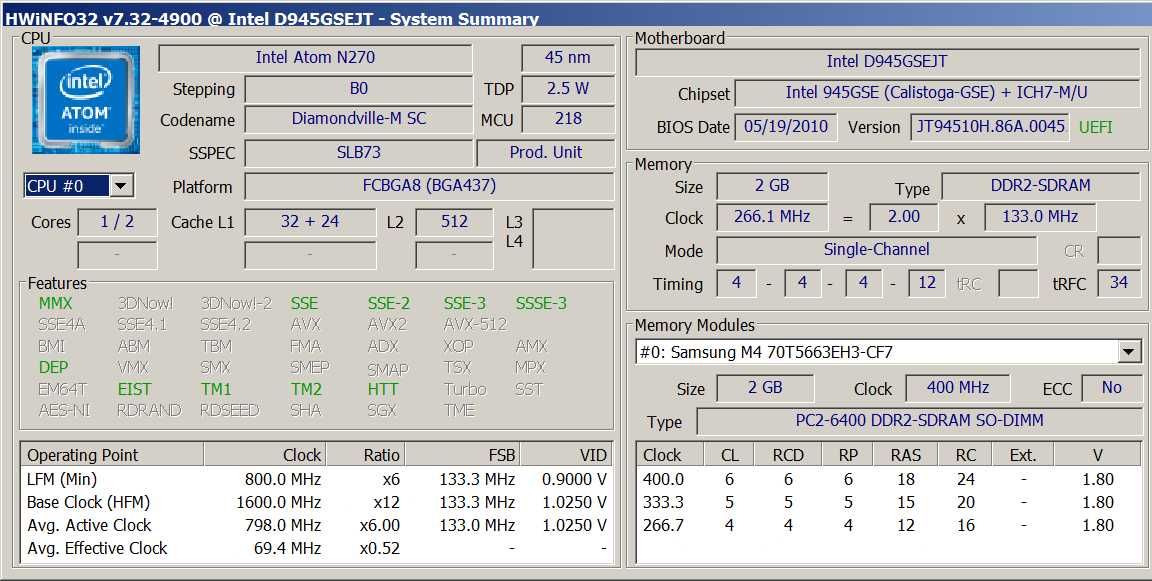
Task: Click the L2 cache value 512
Action: pos(454,222)
